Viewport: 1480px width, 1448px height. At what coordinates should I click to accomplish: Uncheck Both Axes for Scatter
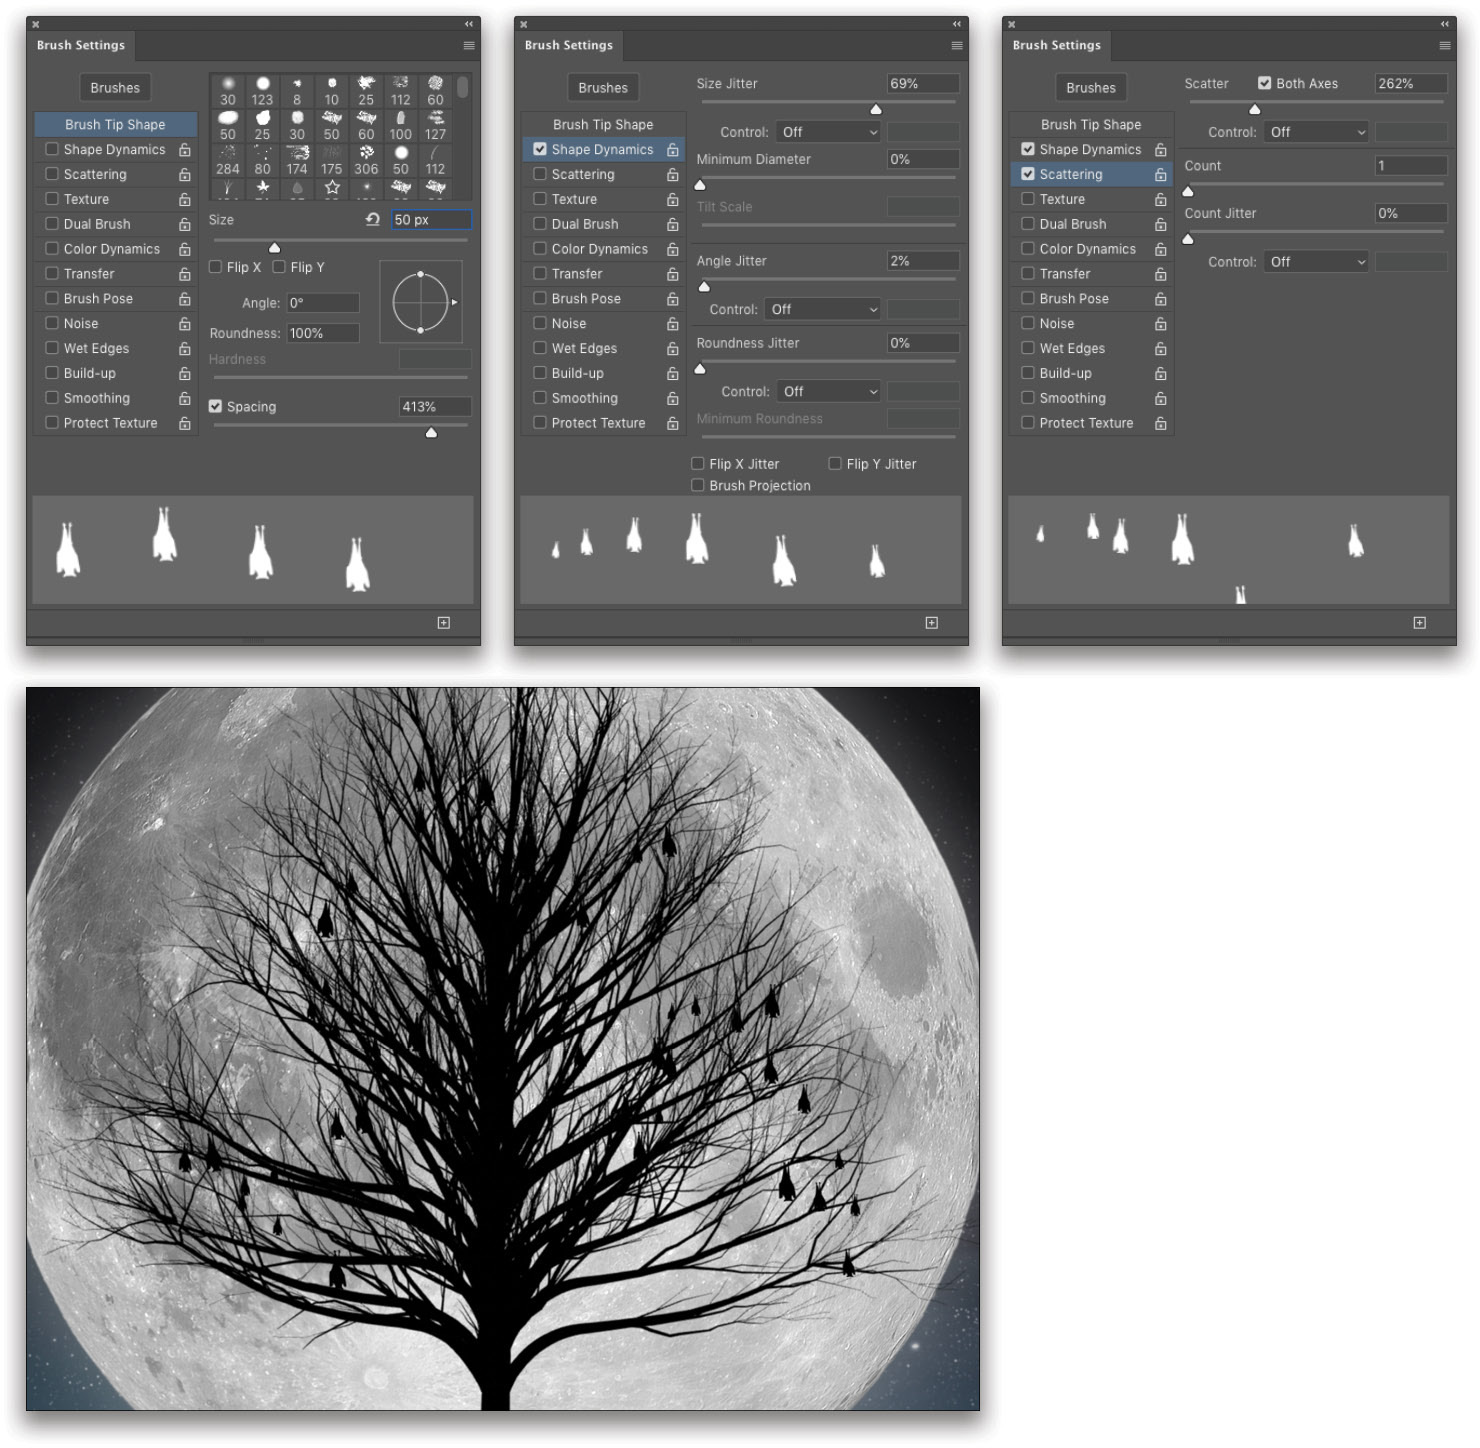1265,83
